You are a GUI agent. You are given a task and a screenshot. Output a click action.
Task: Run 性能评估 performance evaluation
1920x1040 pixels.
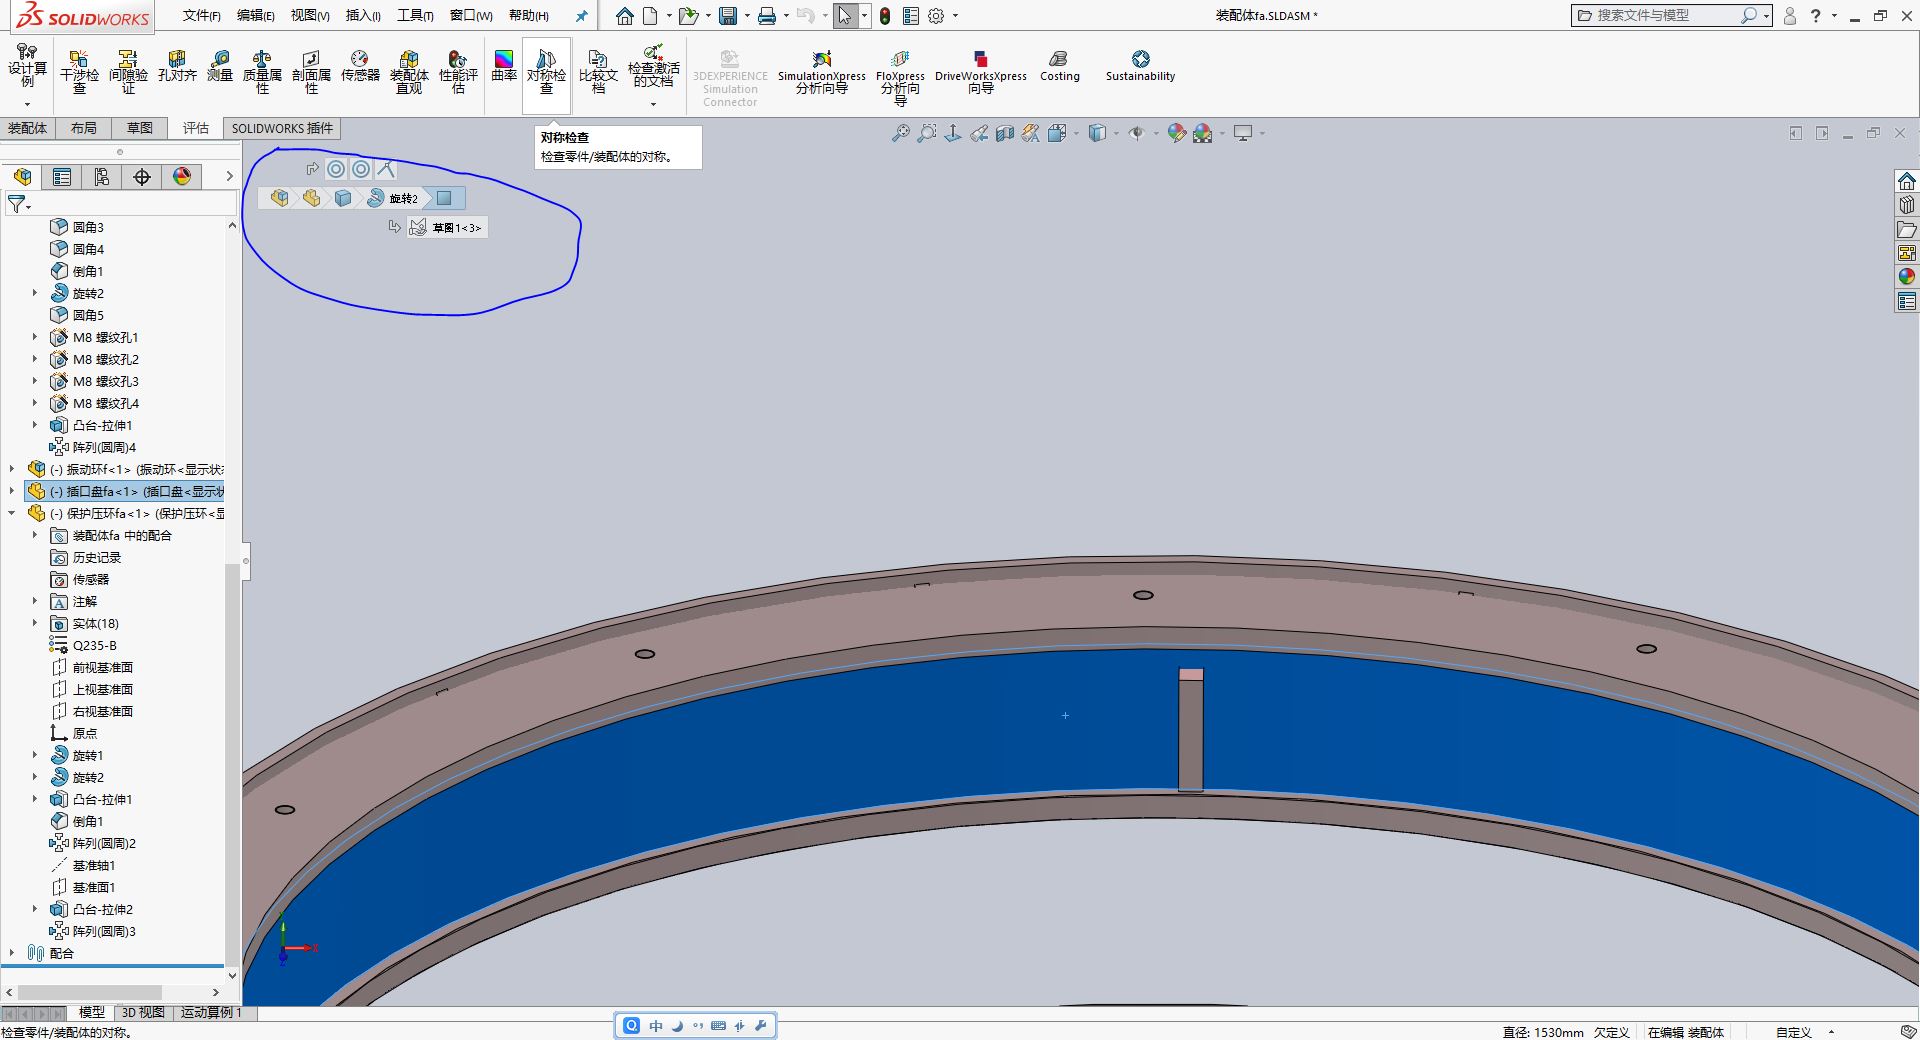pyautogui.click(x=458, y=72)
